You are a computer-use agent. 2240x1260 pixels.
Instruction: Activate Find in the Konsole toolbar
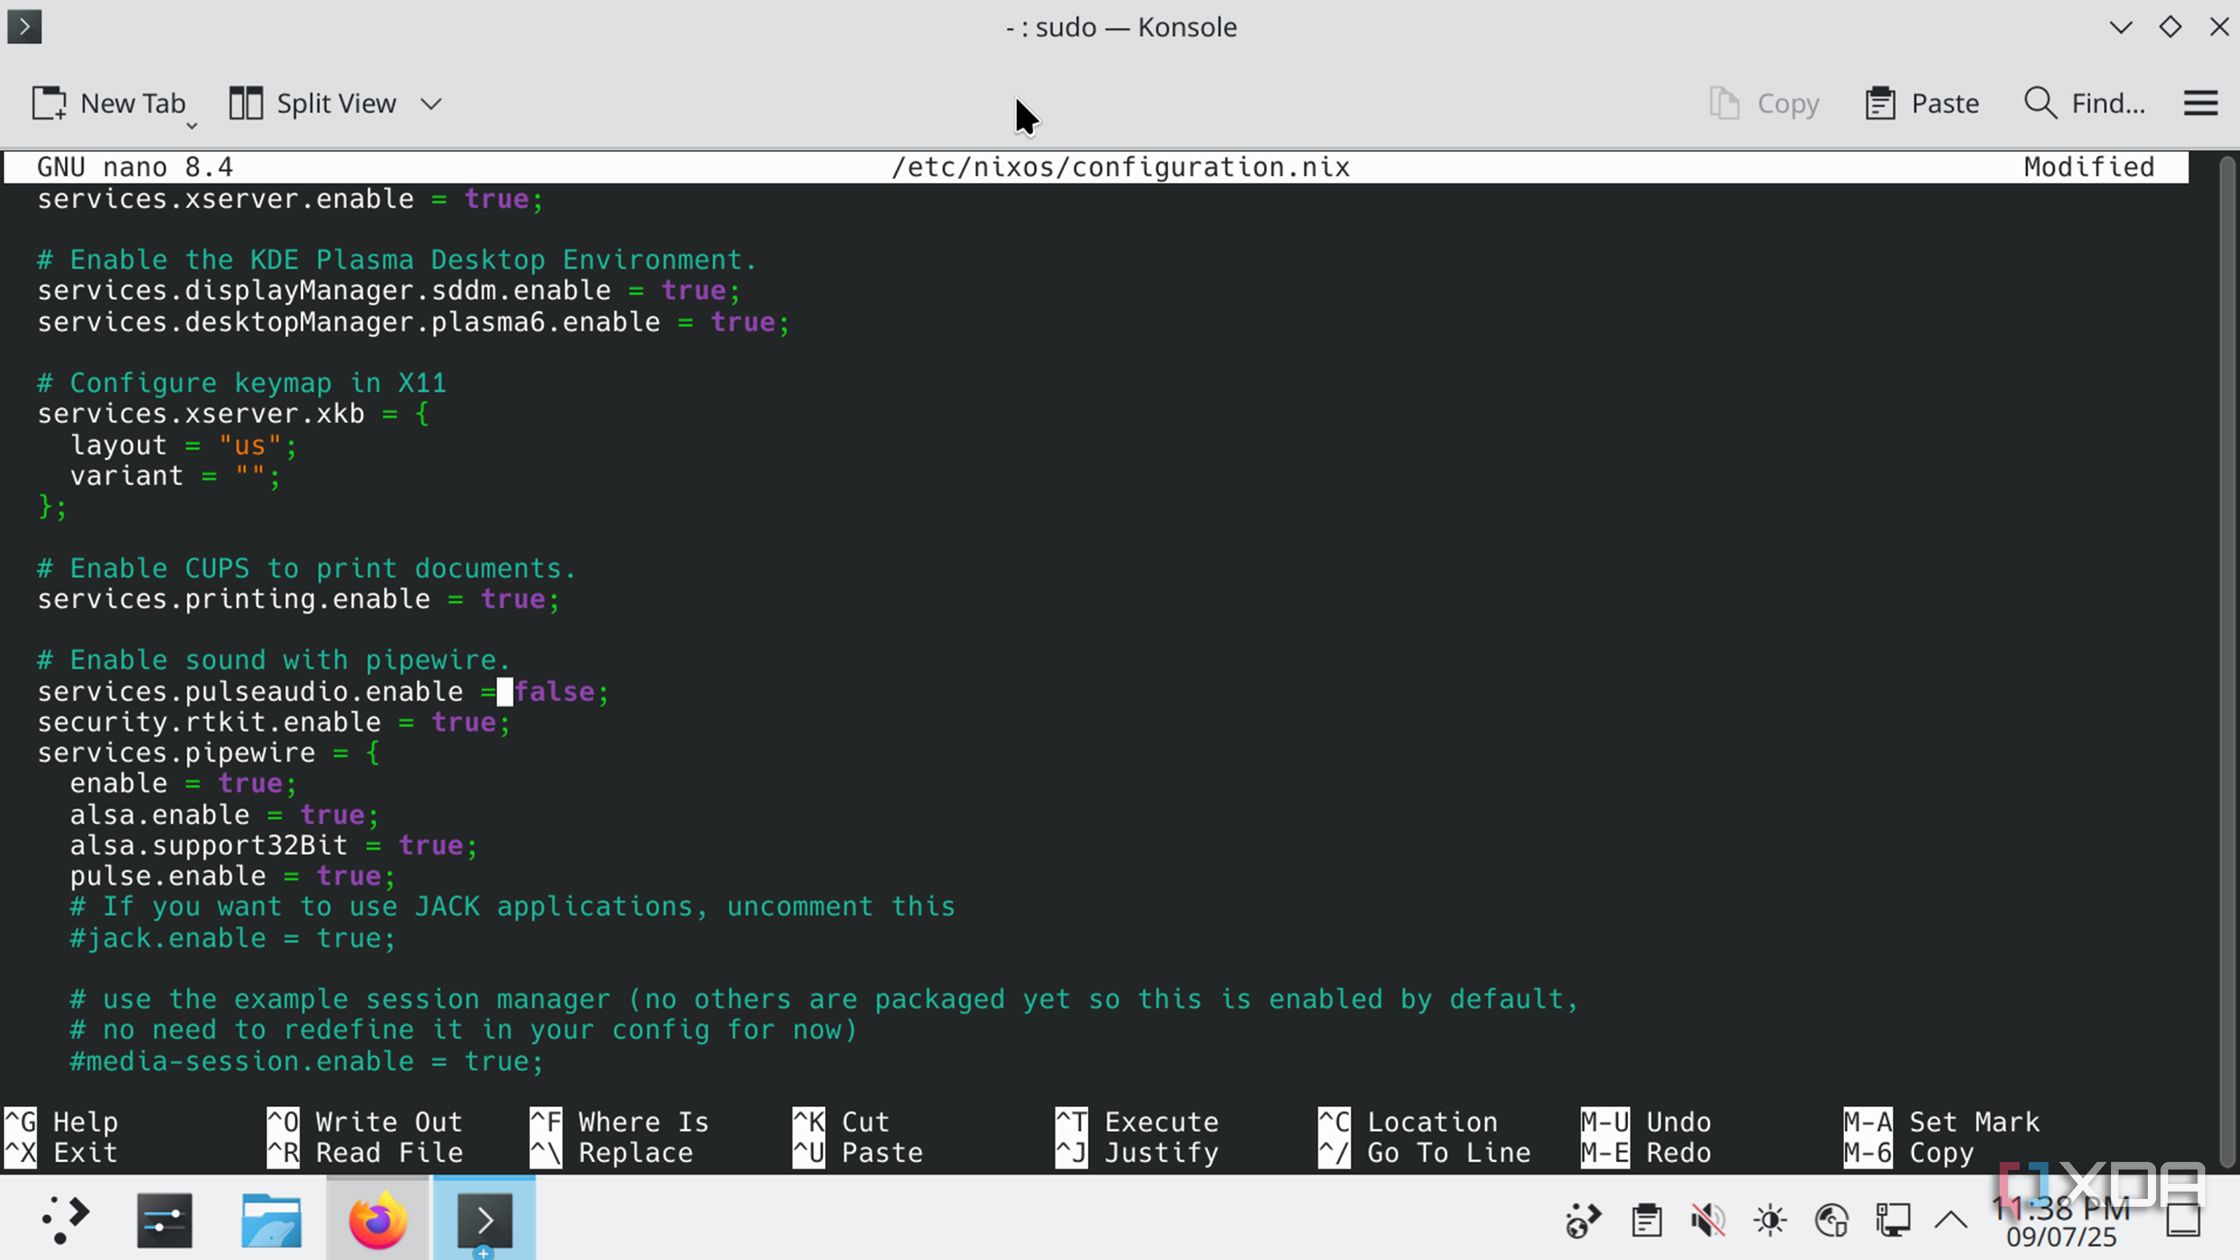(x=2084, y=103)
